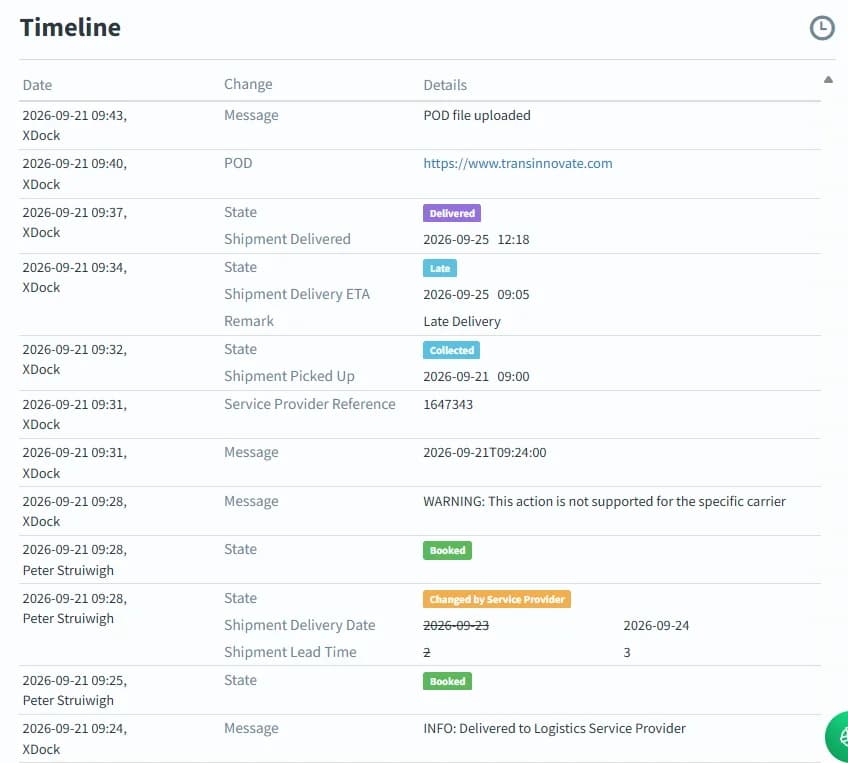This screenshot has width=848, height=763.
Task: Click Peter Struiwigh under the 09:25 entry
Action: point(68,700)
